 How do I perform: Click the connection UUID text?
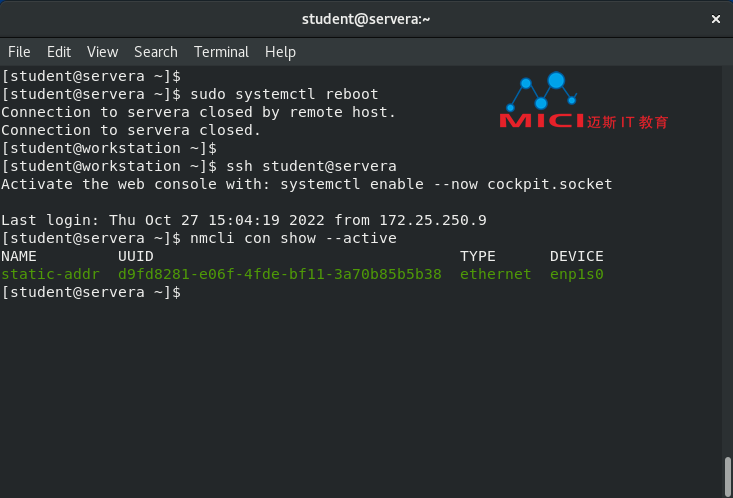coord(280,274)
